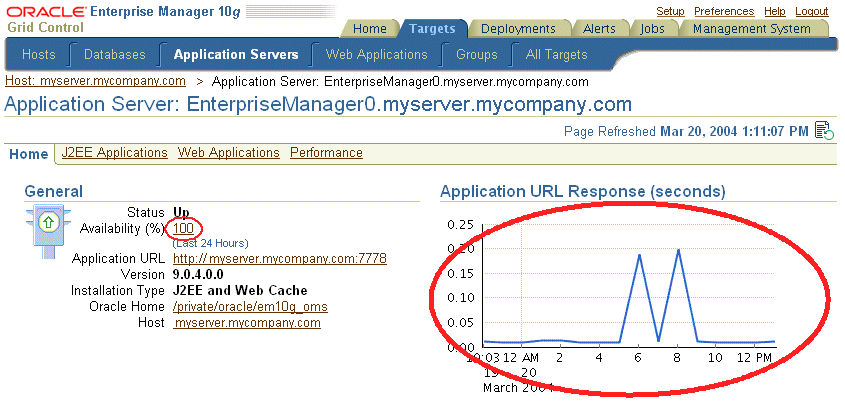Click the Status value Up

pos(181,212)
